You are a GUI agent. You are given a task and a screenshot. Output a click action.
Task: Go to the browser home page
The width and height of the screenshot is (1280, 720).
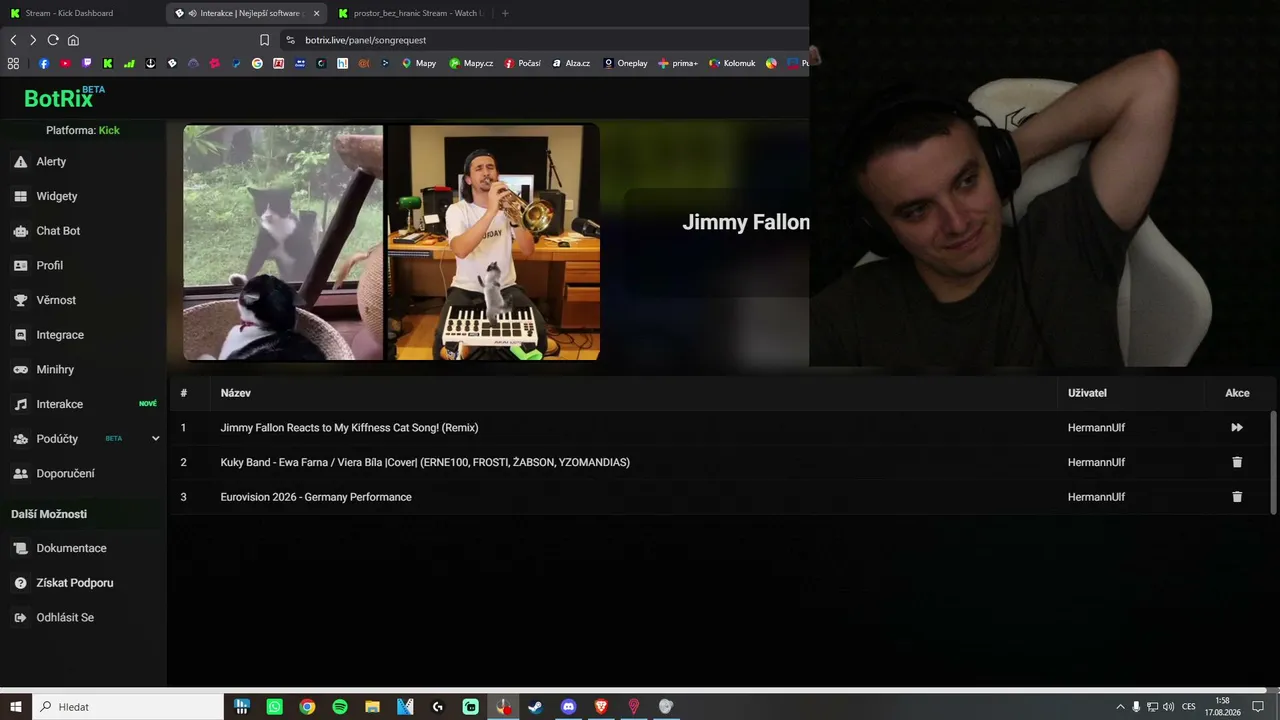[x=73, y=40]
